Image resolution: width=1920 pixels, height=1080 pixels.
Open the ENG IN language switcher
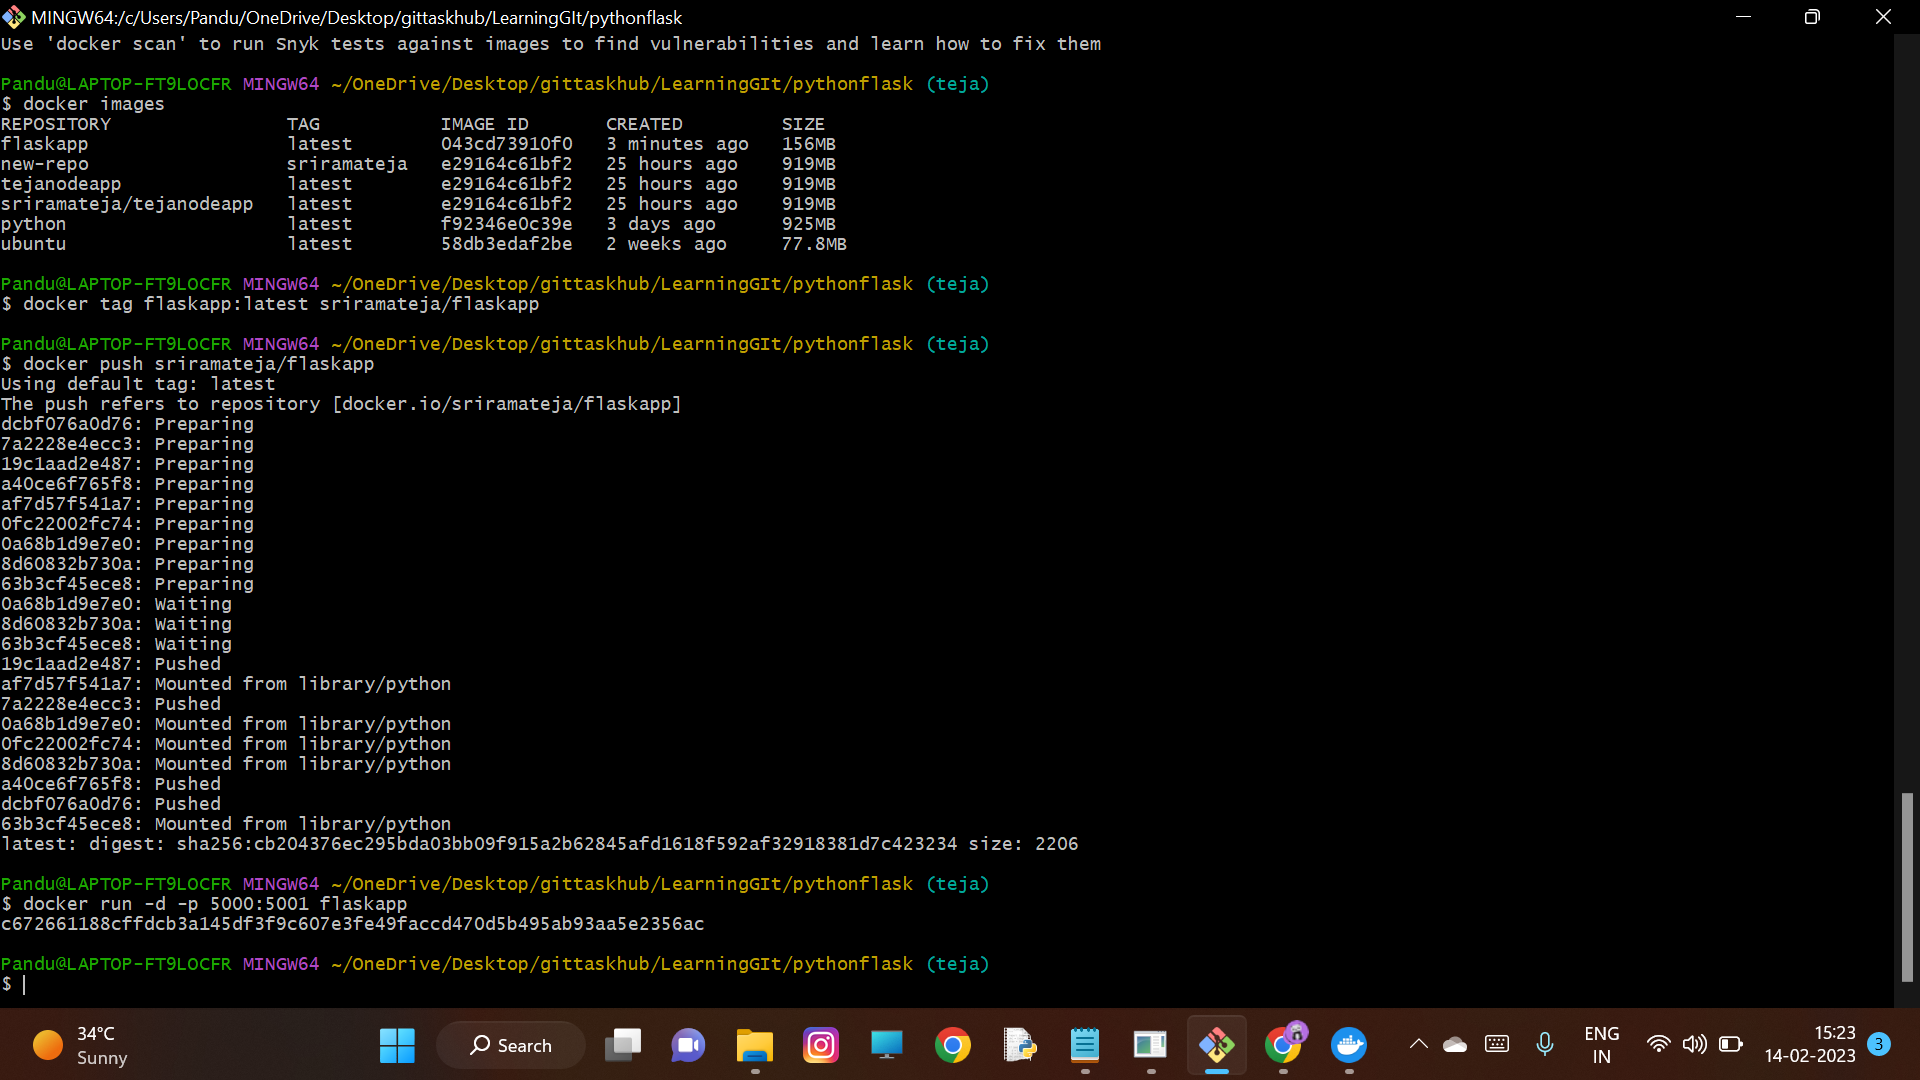pos(1602,1044)
